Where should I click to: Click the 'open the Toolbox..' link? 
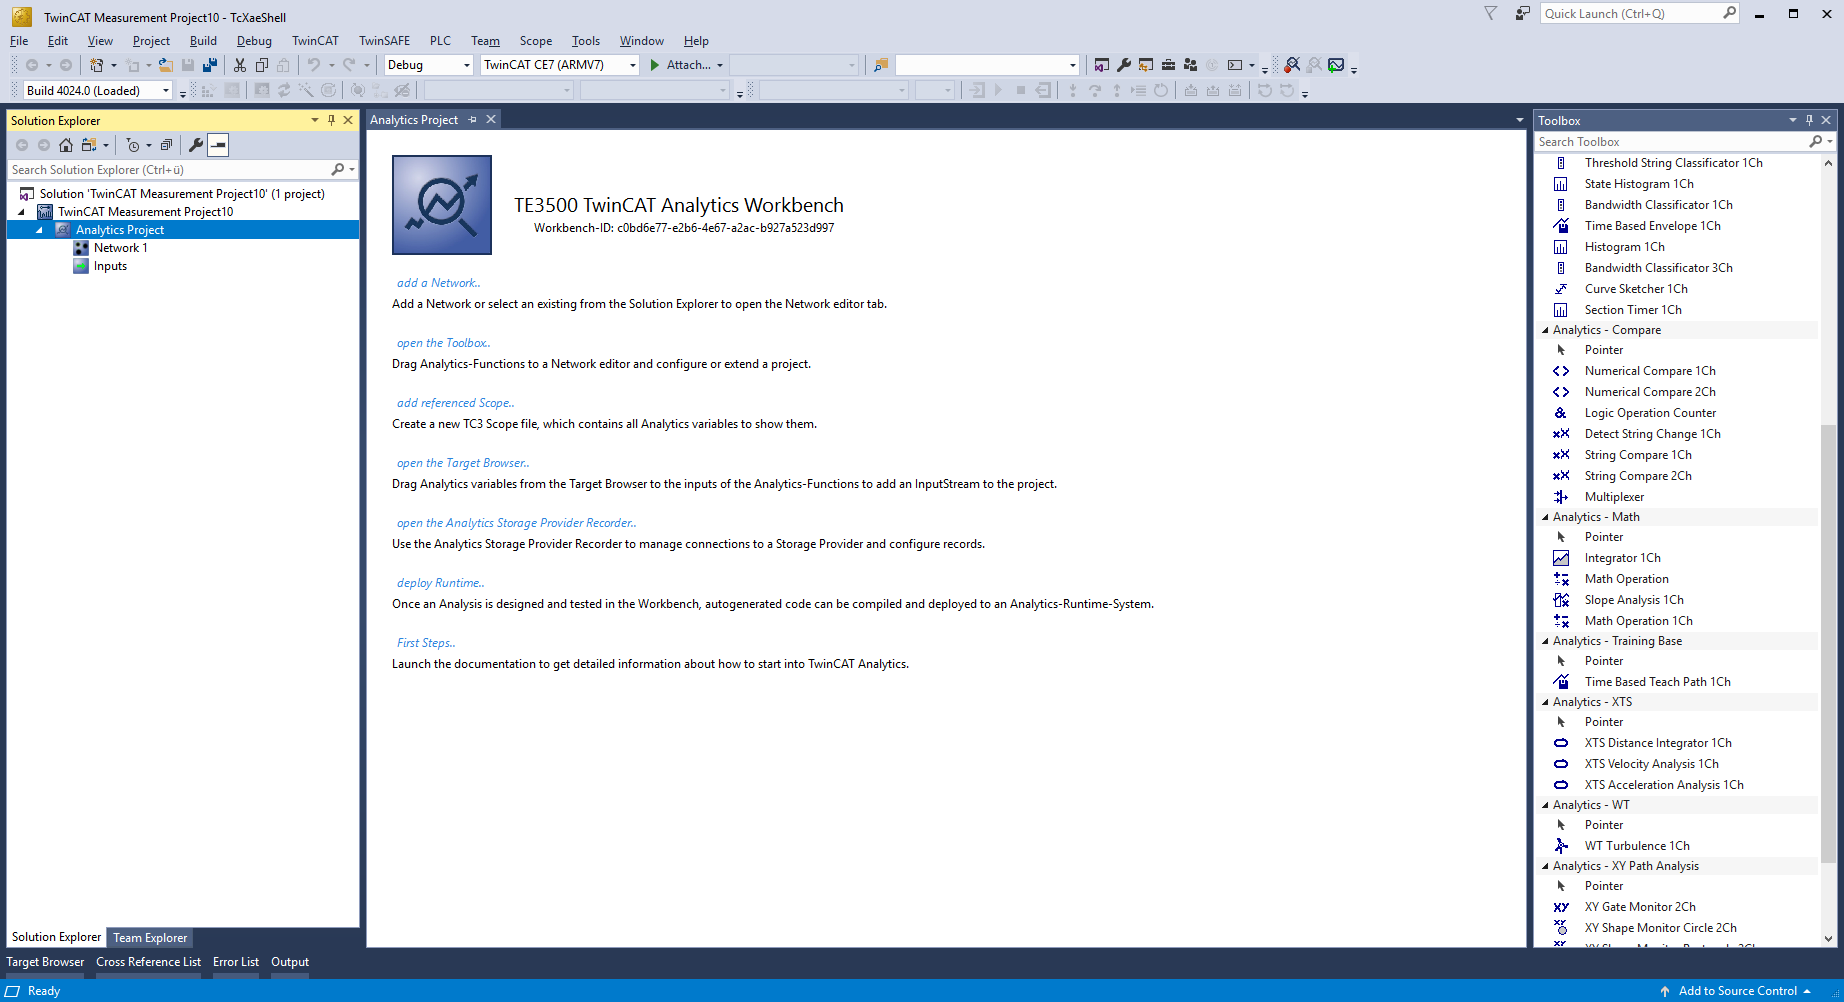click(444, 343)
